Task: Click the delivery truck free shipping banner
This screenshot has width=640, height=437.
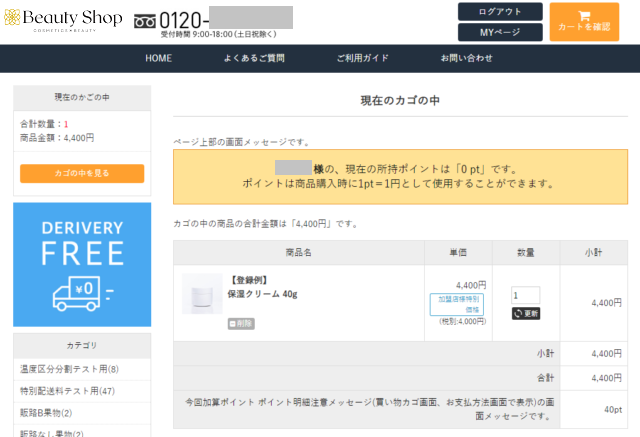Action: [82, 264]
